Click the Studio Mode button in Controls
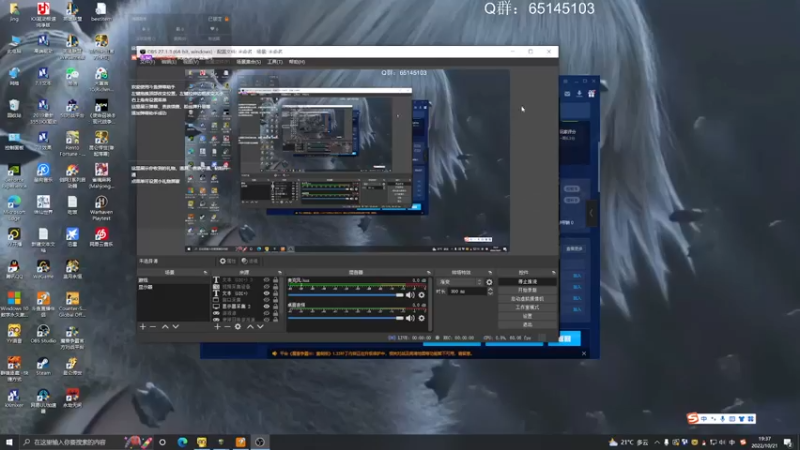This screenshot has width=800, height=450. [x=527, y=307]
